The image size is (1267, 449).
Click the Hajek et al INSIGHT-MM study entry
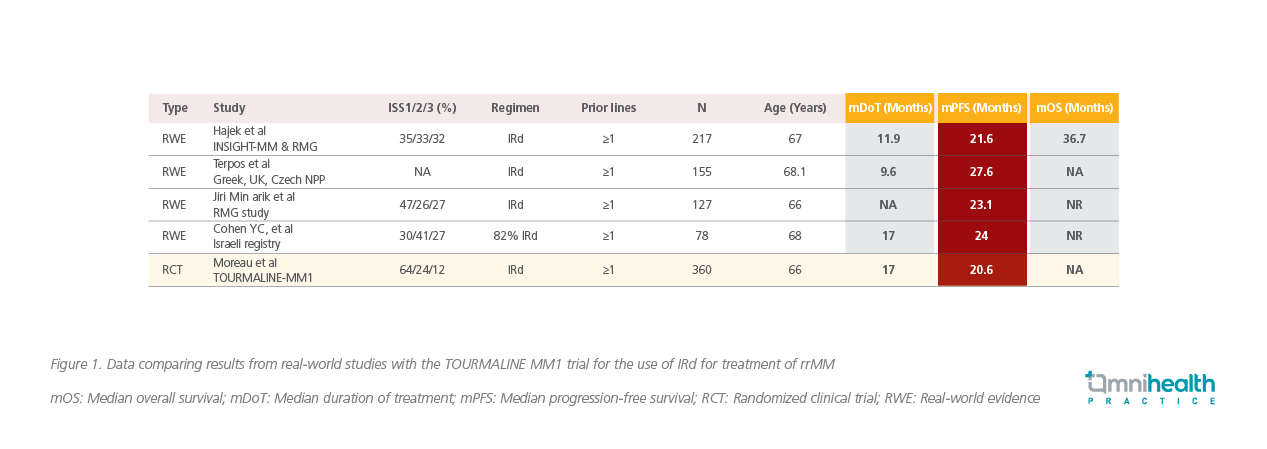tap(264, 139)
